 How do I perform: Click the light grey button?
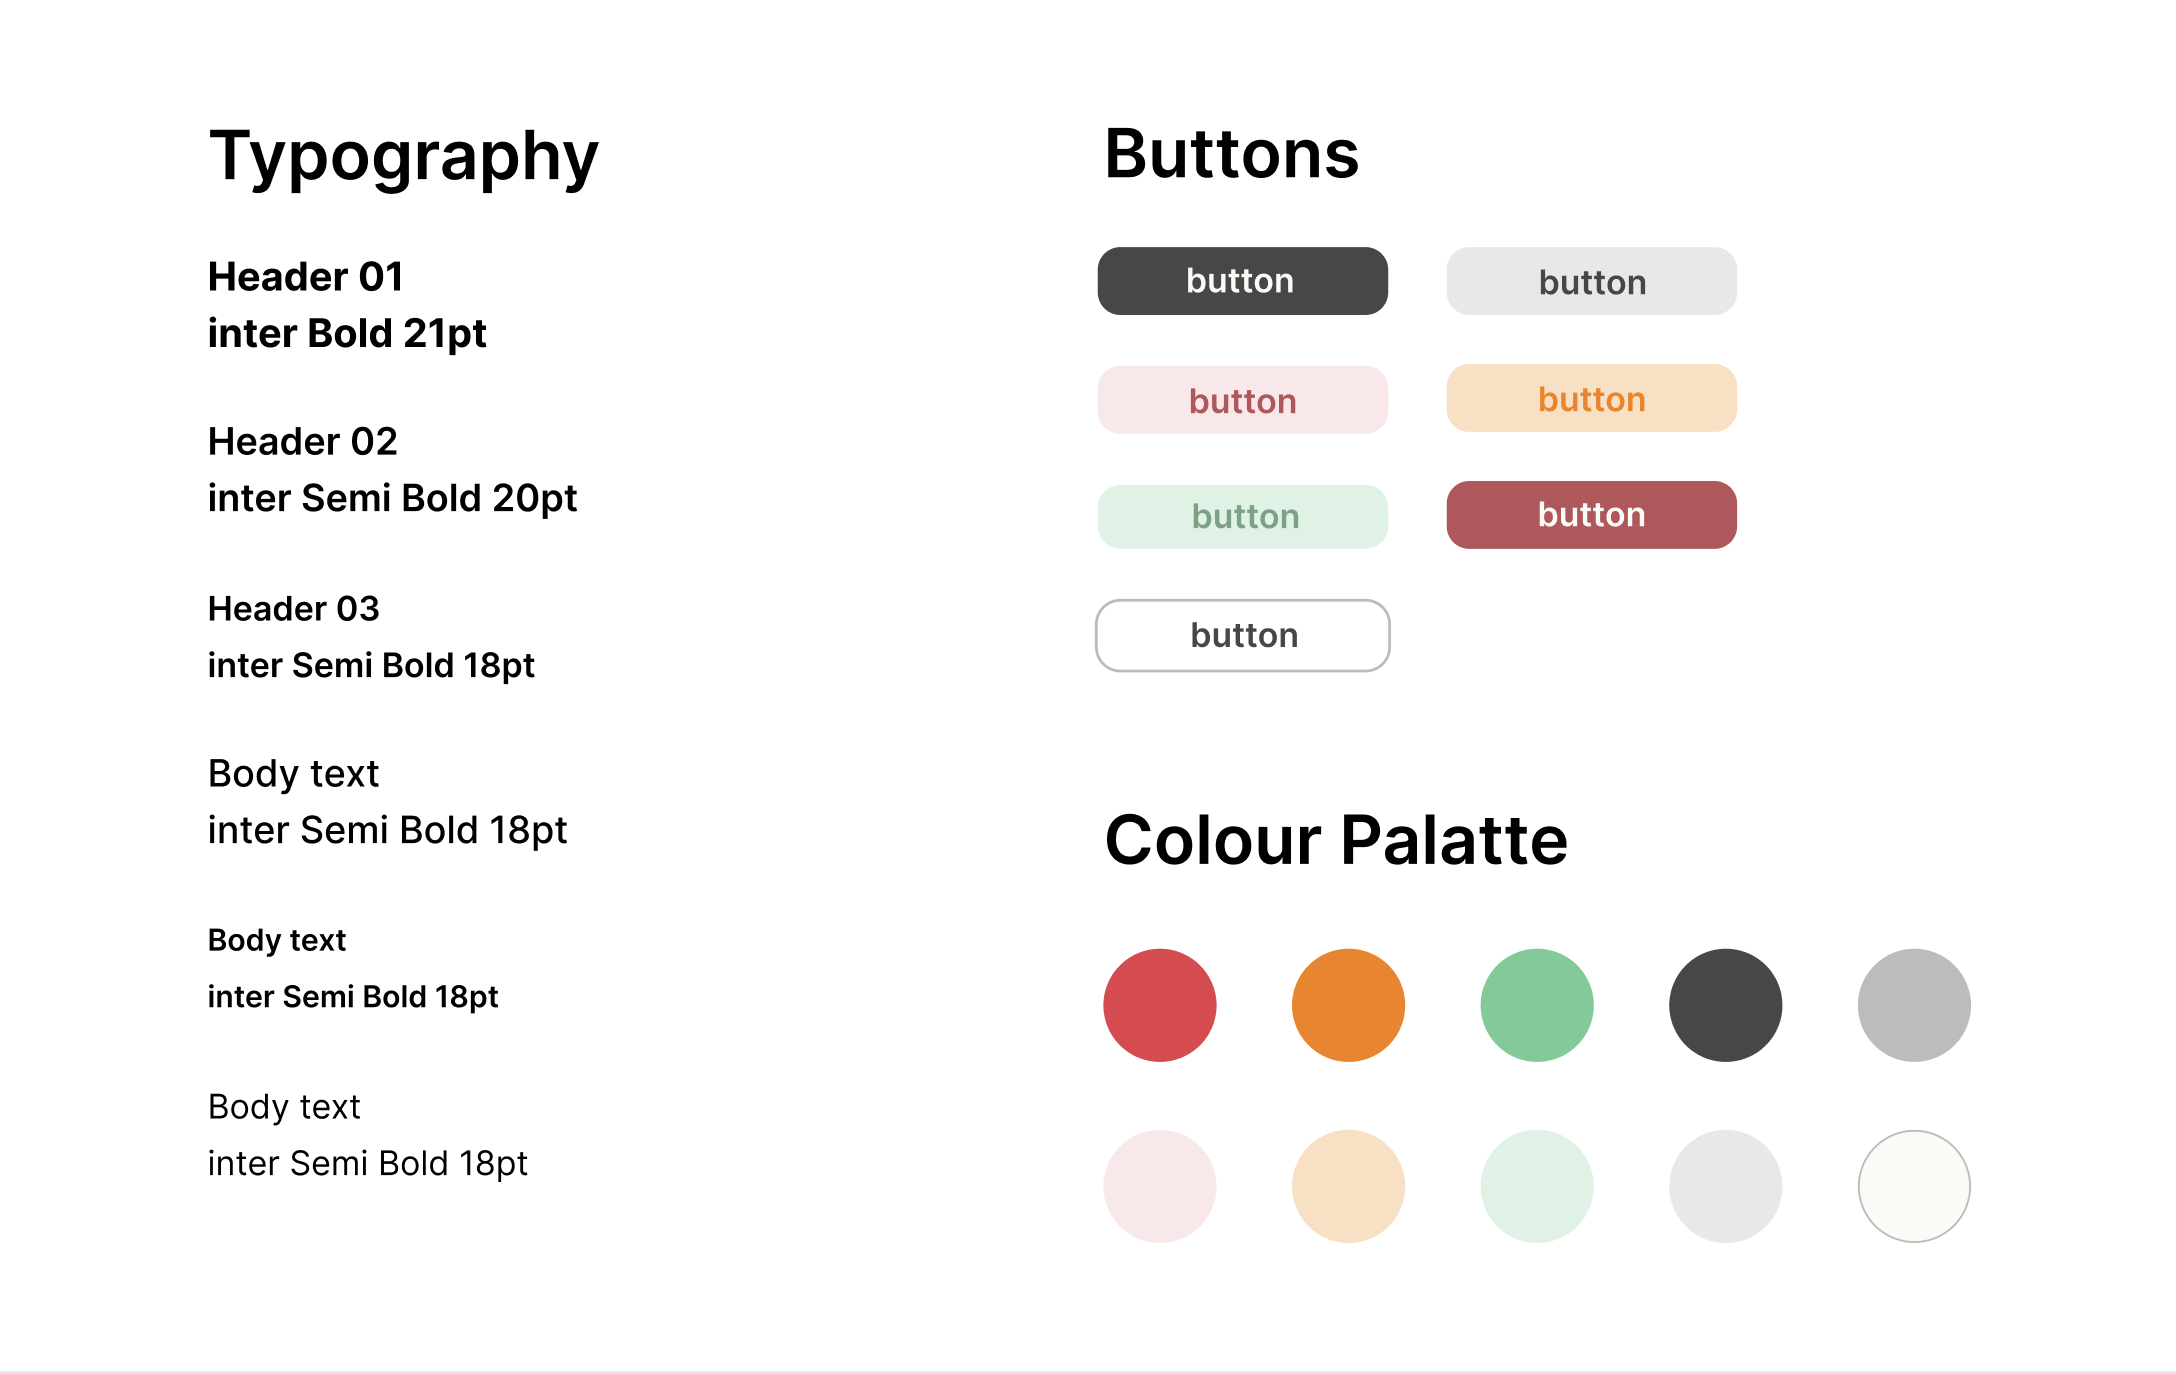(x=1591, y=281)
